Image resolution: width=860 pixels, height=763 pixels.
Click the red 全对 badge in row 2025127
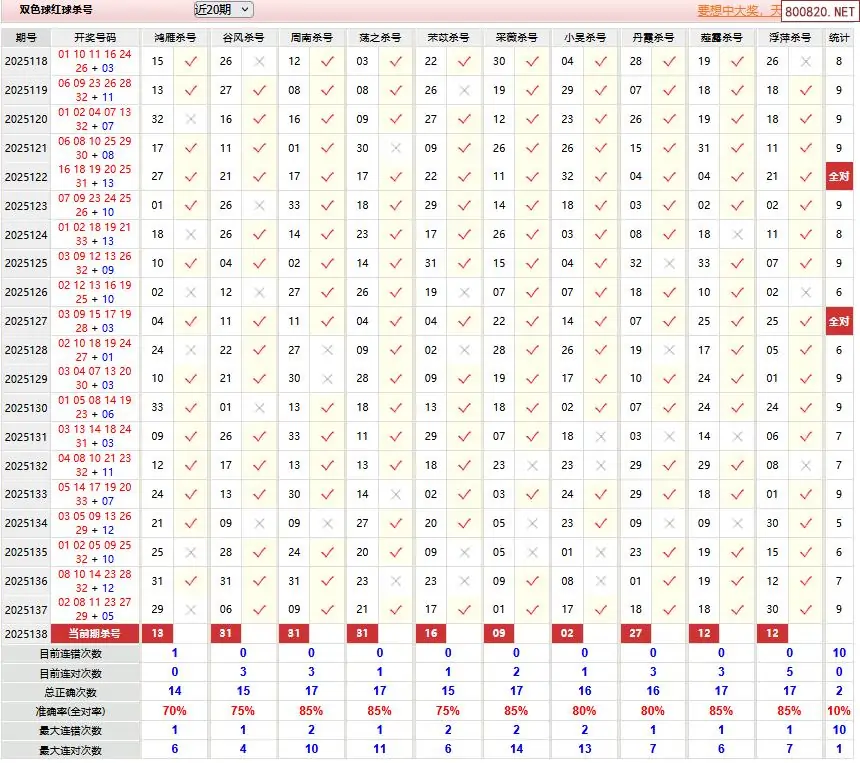pos(837,321)
